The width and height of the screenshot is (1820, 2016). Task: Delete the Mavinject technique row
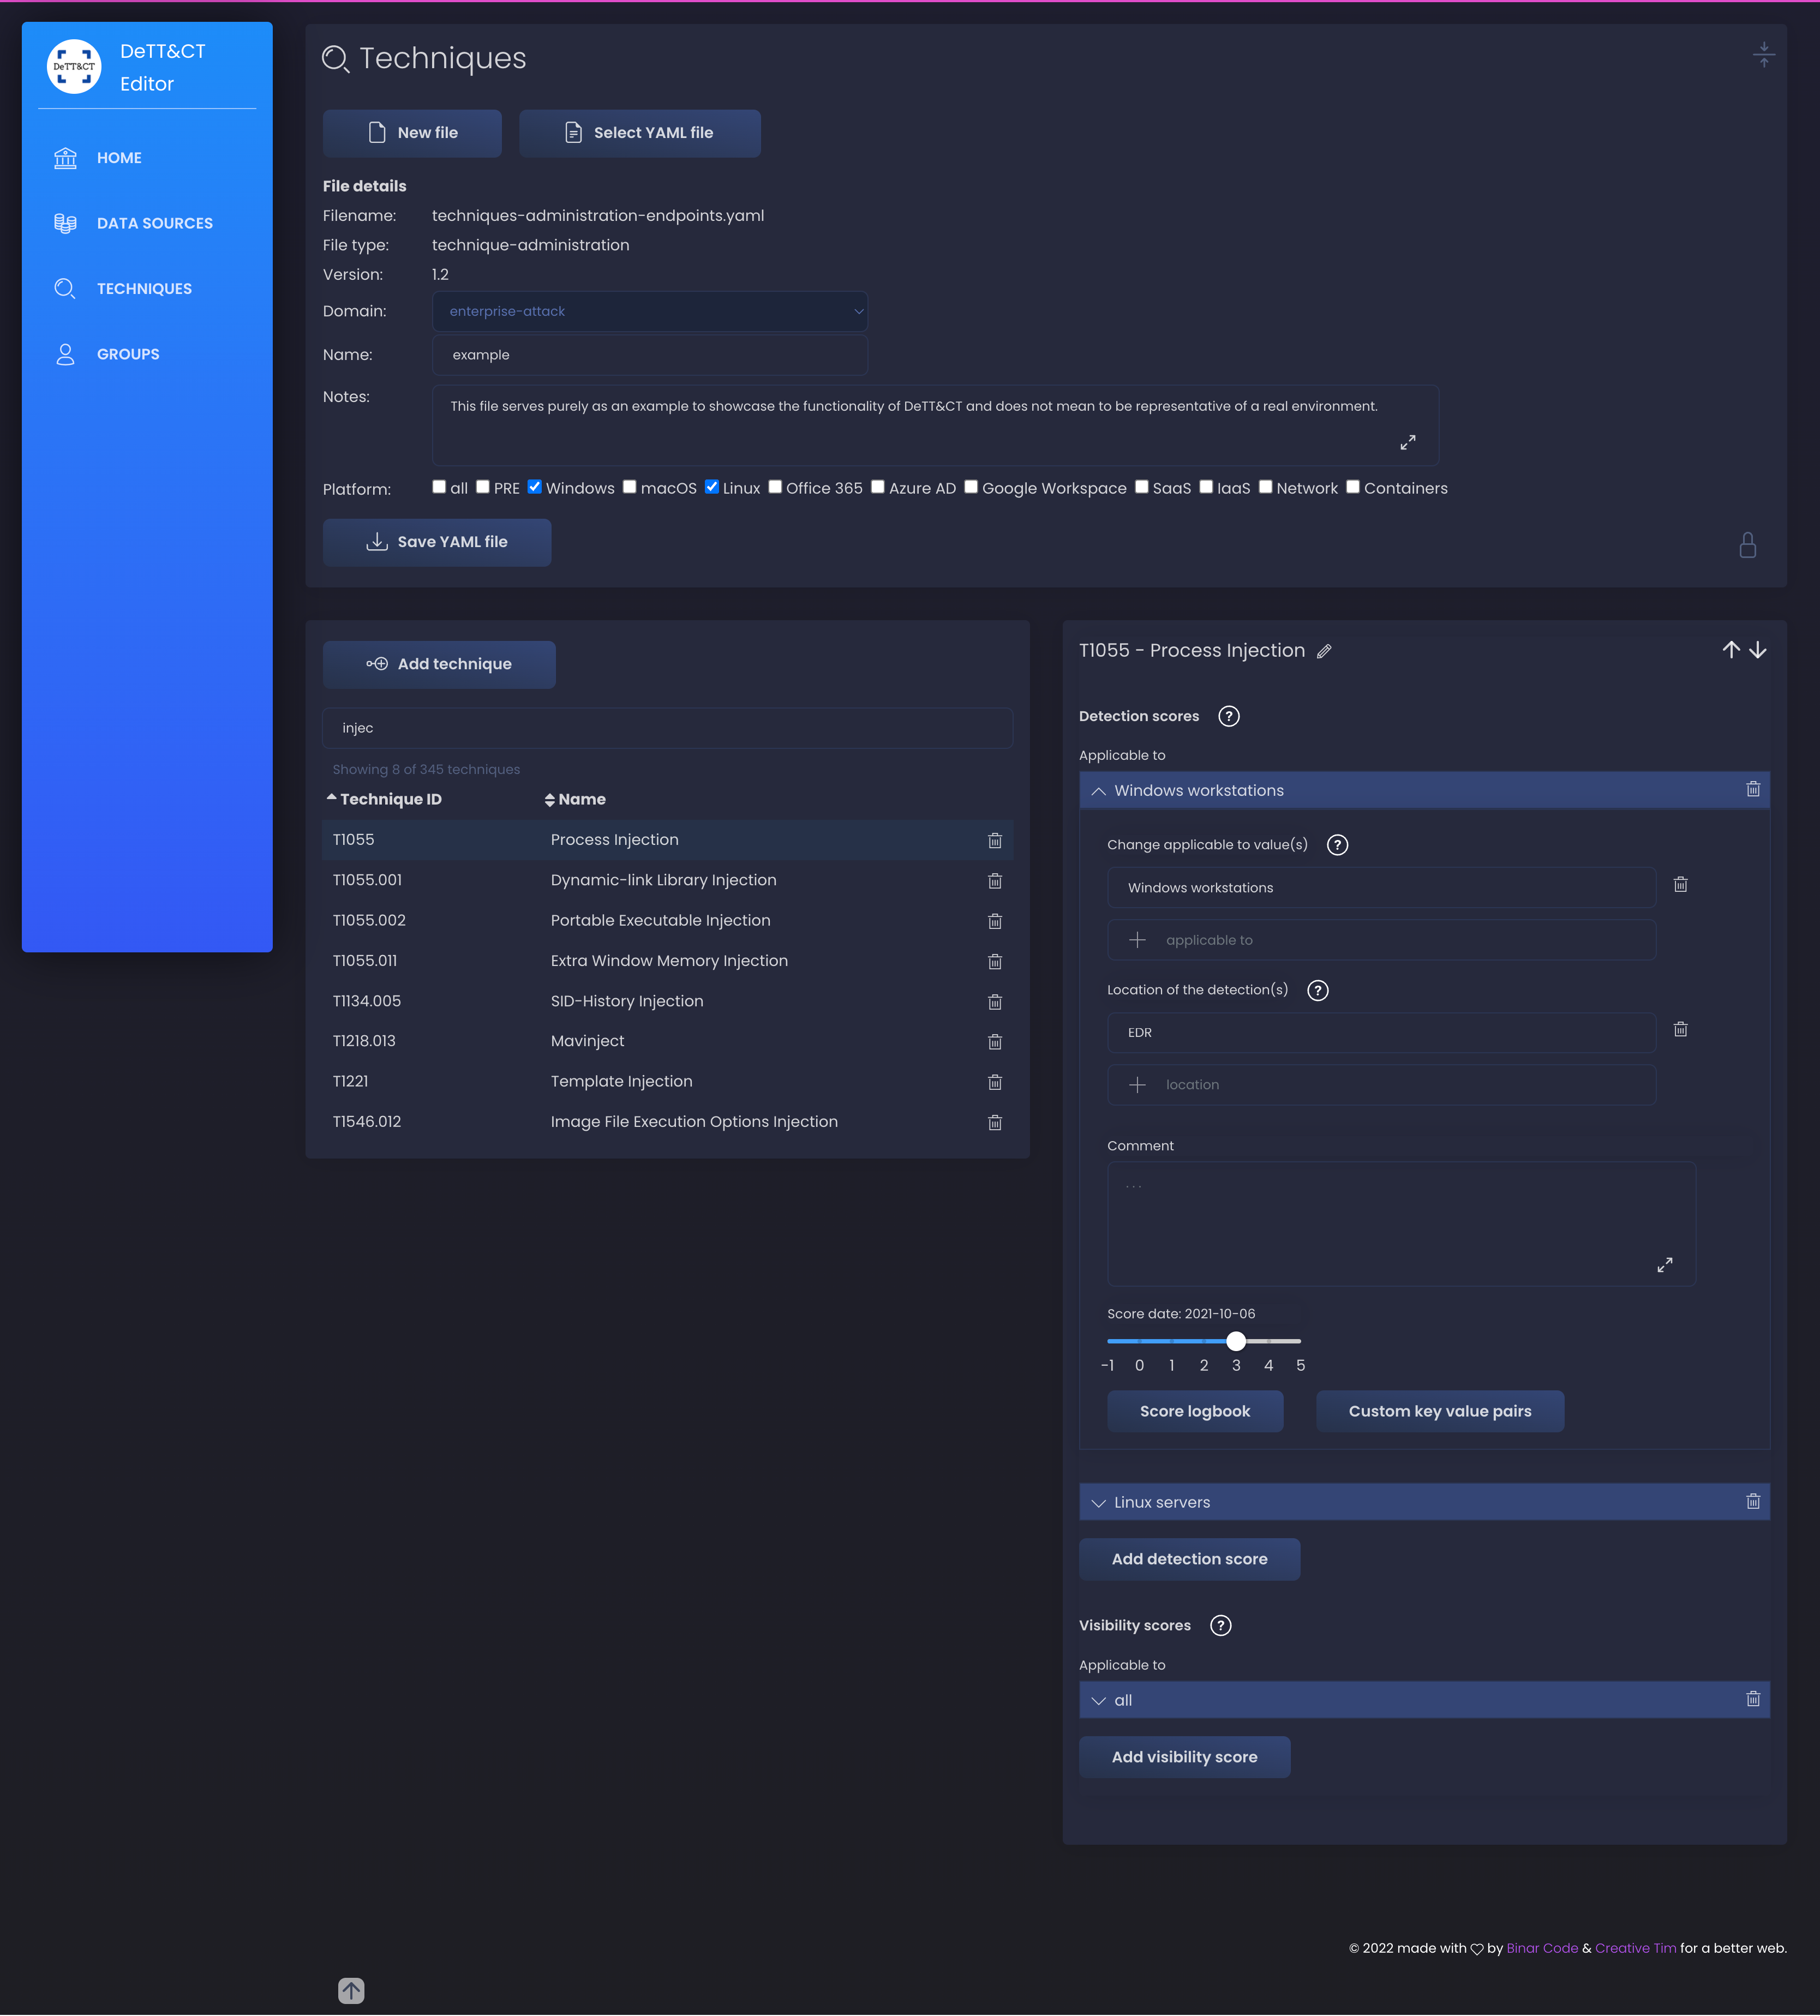[x=994, y=1042]
